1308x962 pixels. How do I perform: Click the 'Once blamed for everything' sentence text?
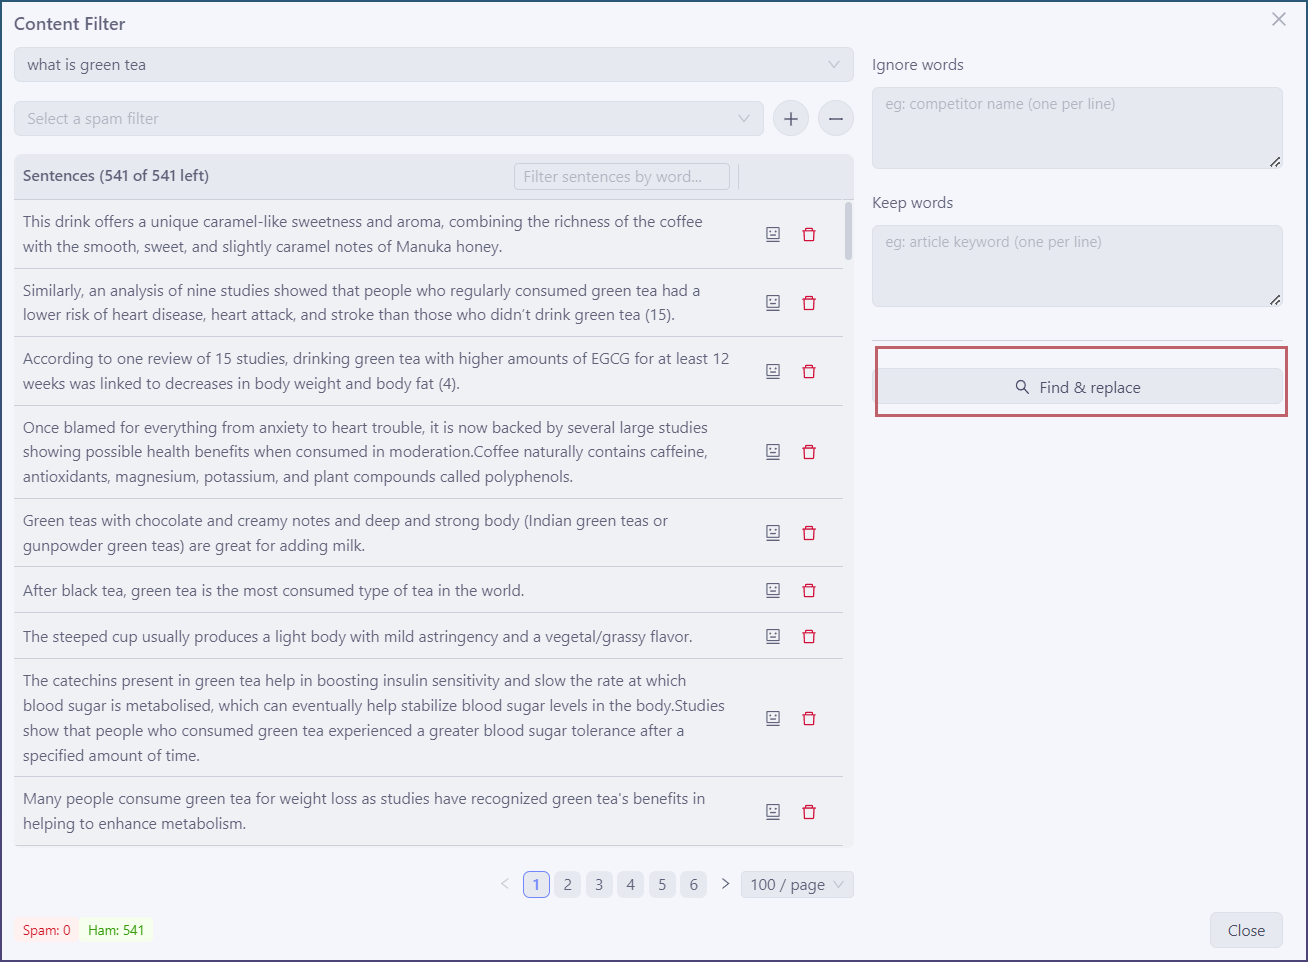coord(365,452)
